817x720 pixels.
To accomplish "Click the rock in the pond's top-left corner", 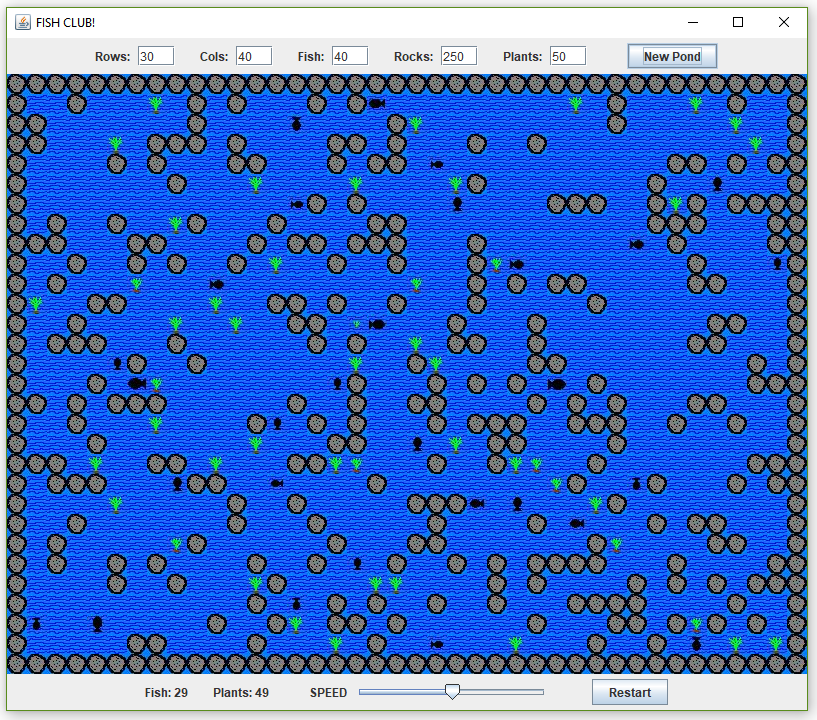I will click(17, 84).
